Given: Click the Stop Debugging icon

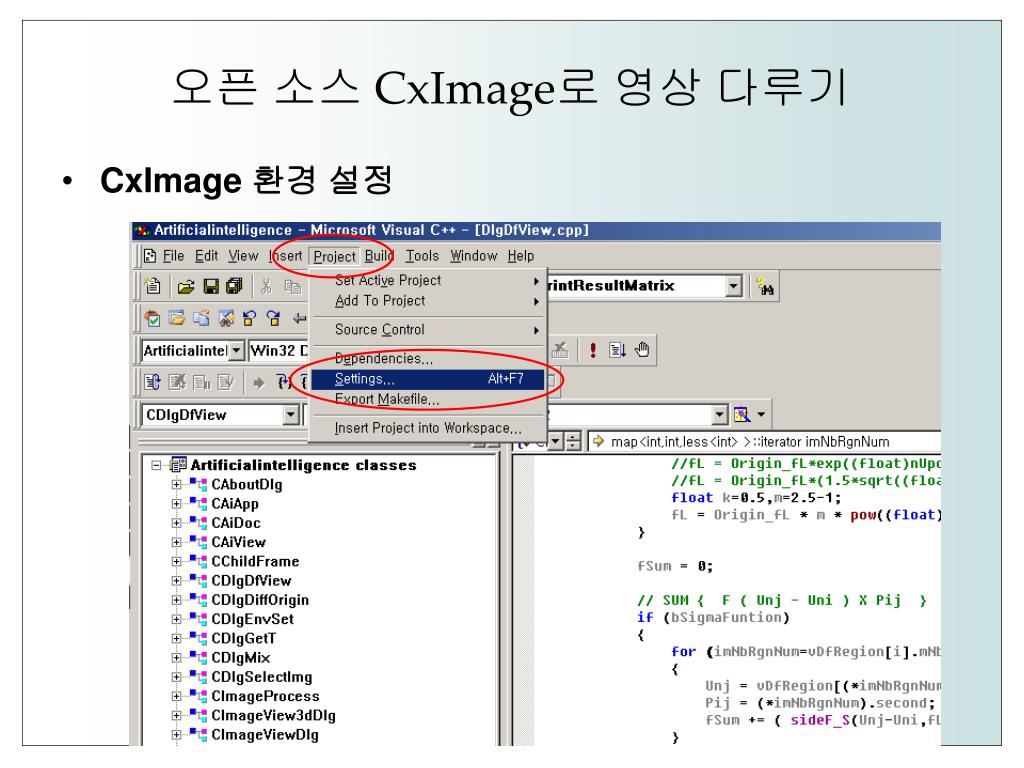Looking at the screenshot, I should point(177,382).
